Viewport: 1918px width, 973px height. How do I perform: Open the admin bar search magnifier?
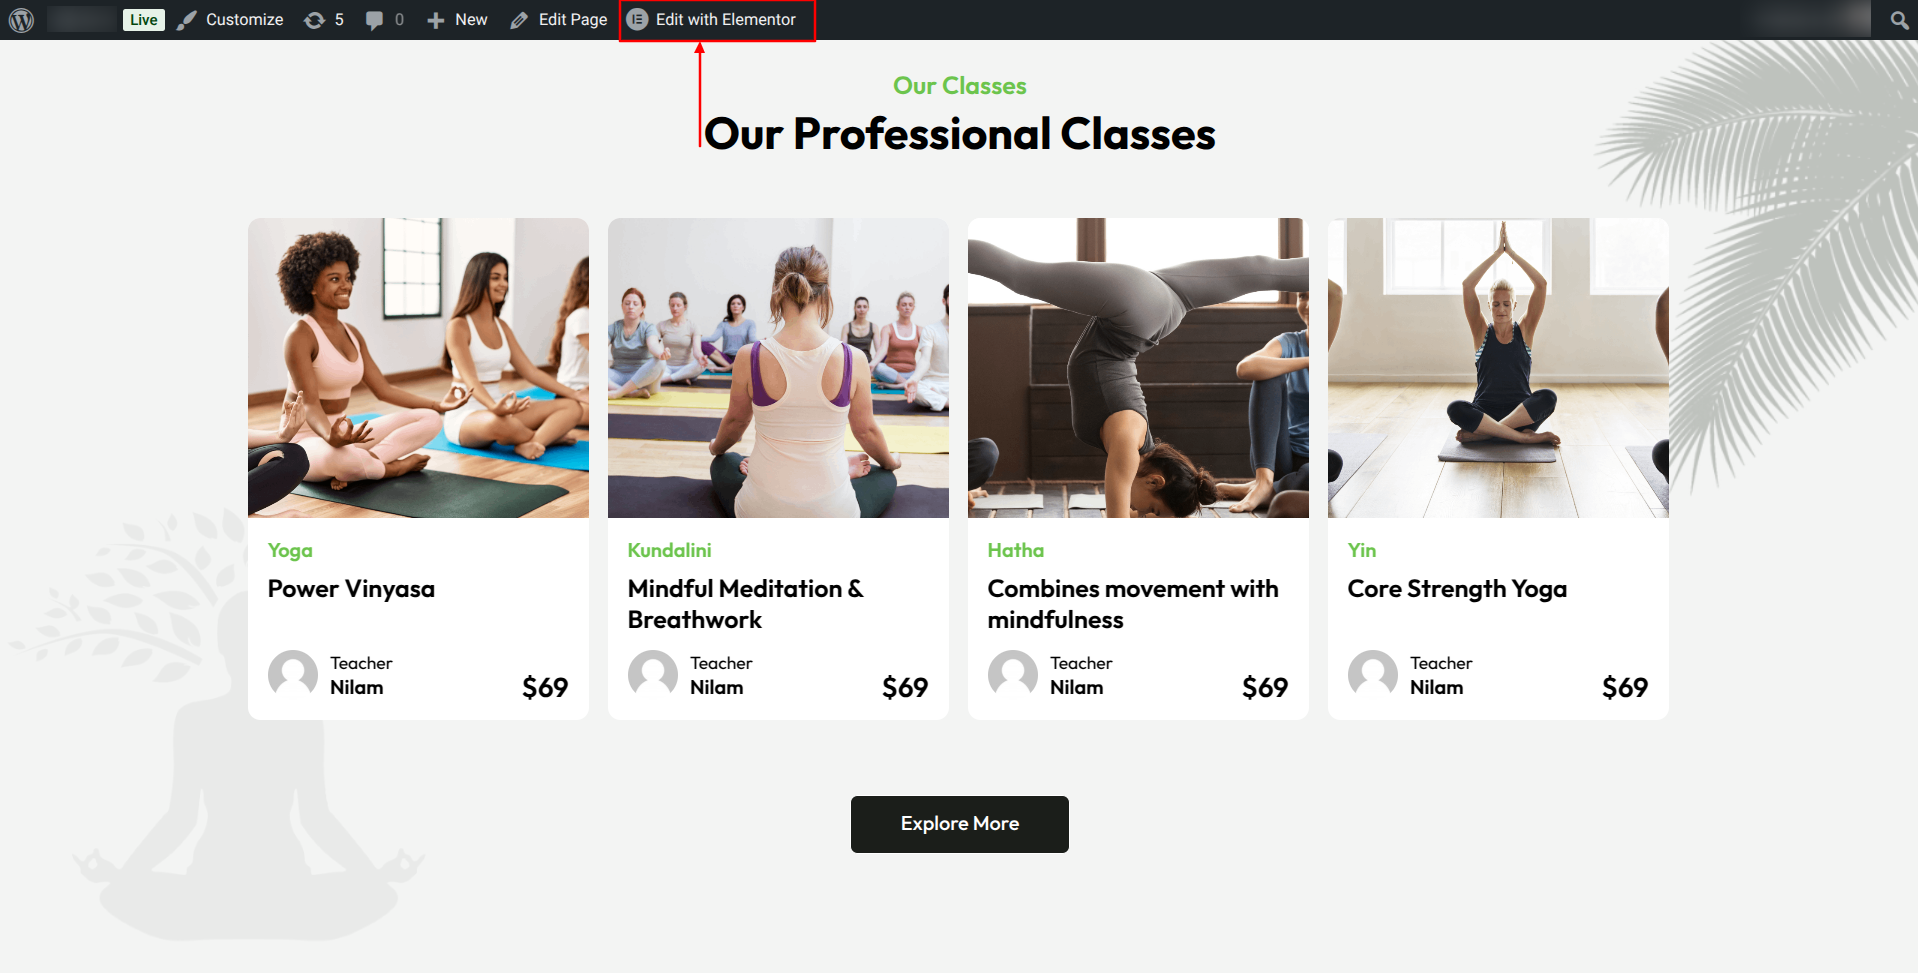click(1899, 20)
